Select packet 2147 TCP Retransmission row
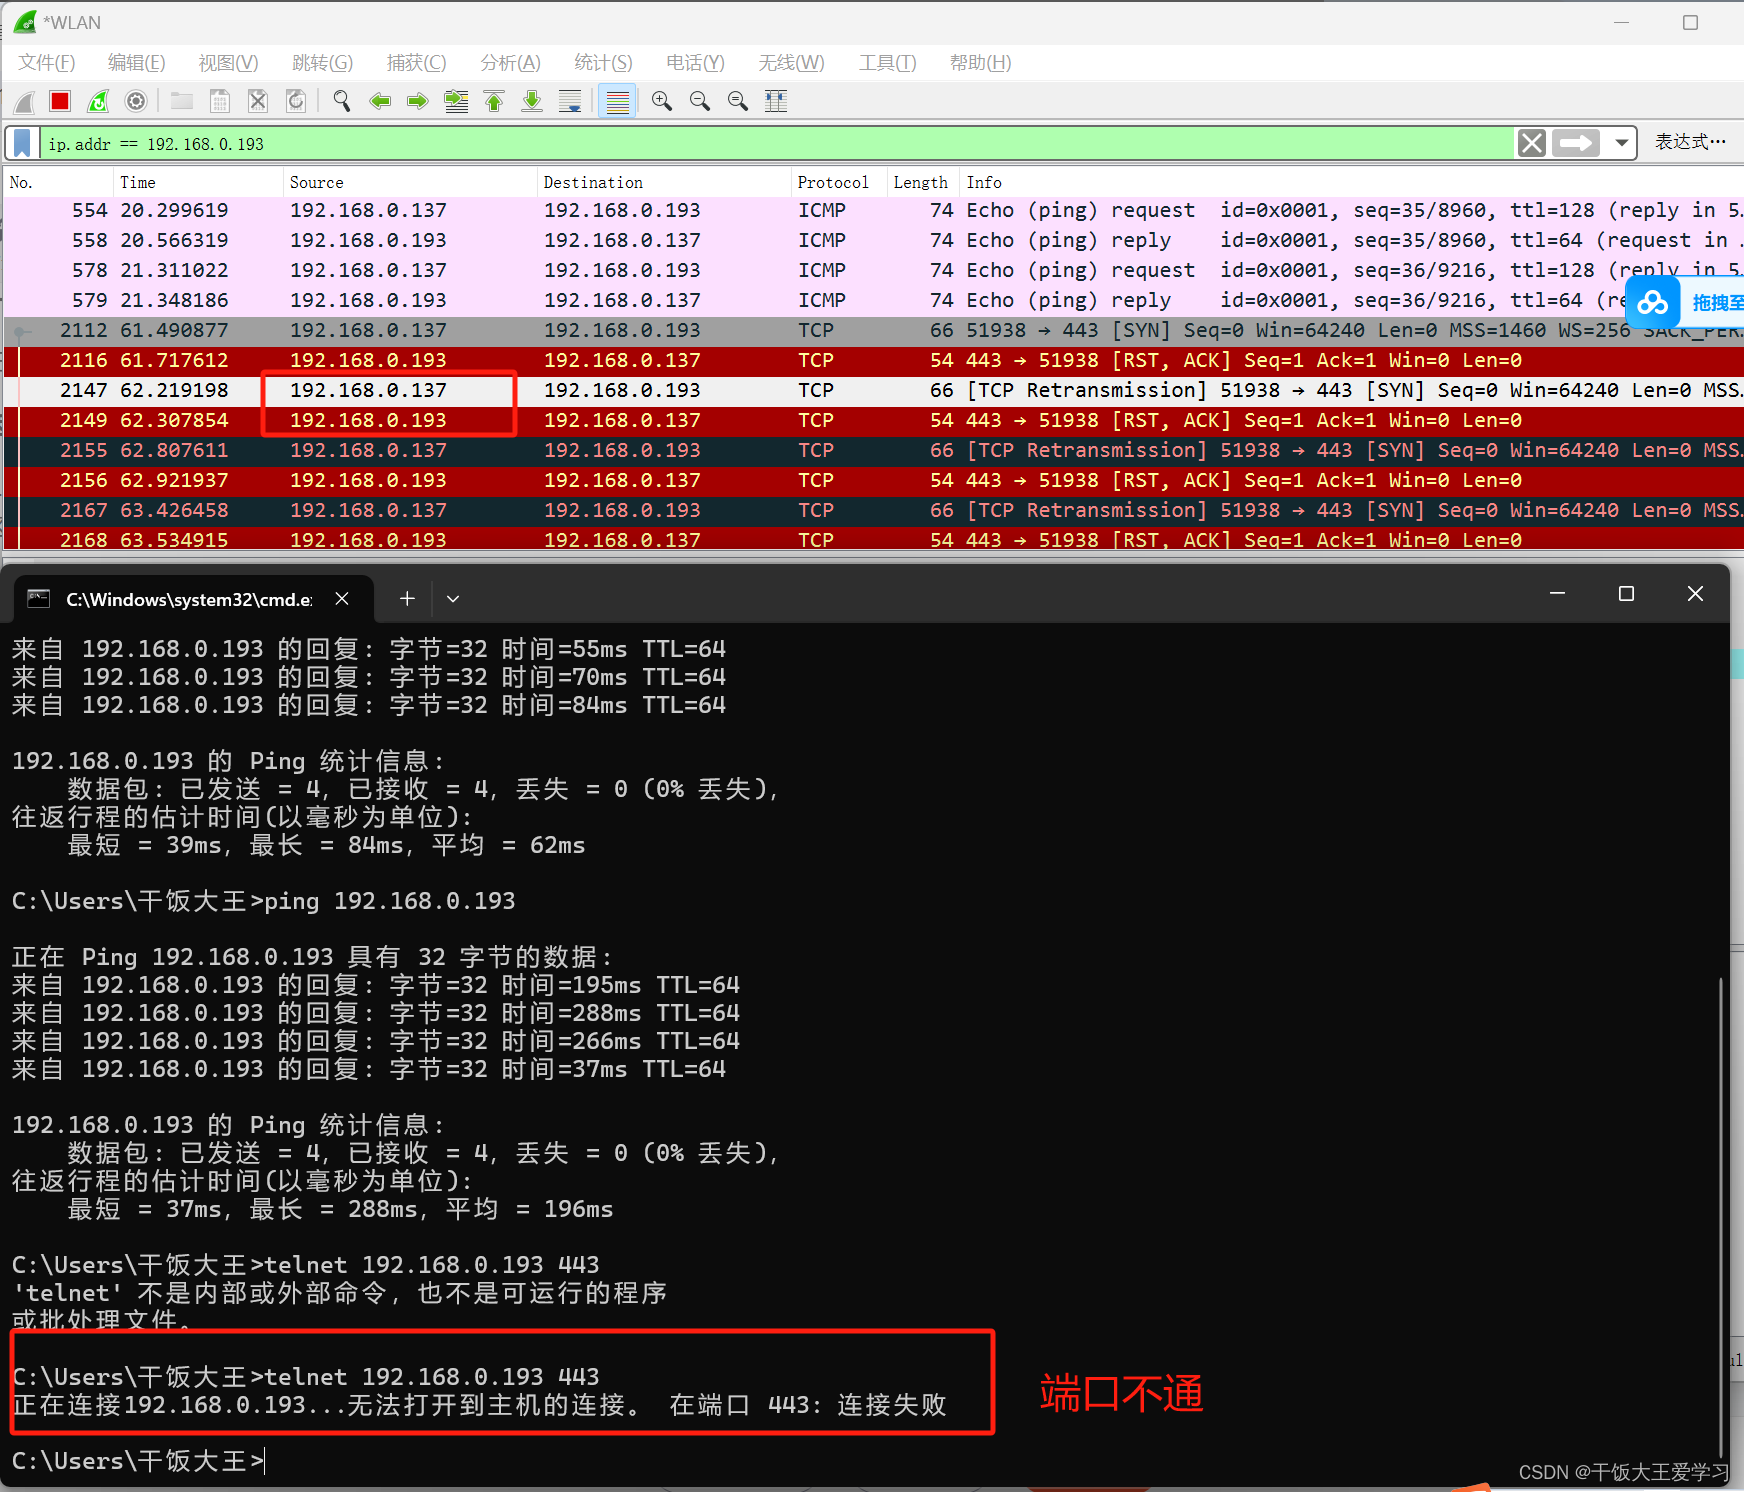This screenshot has height=1492, width=1744. [873, 391]
